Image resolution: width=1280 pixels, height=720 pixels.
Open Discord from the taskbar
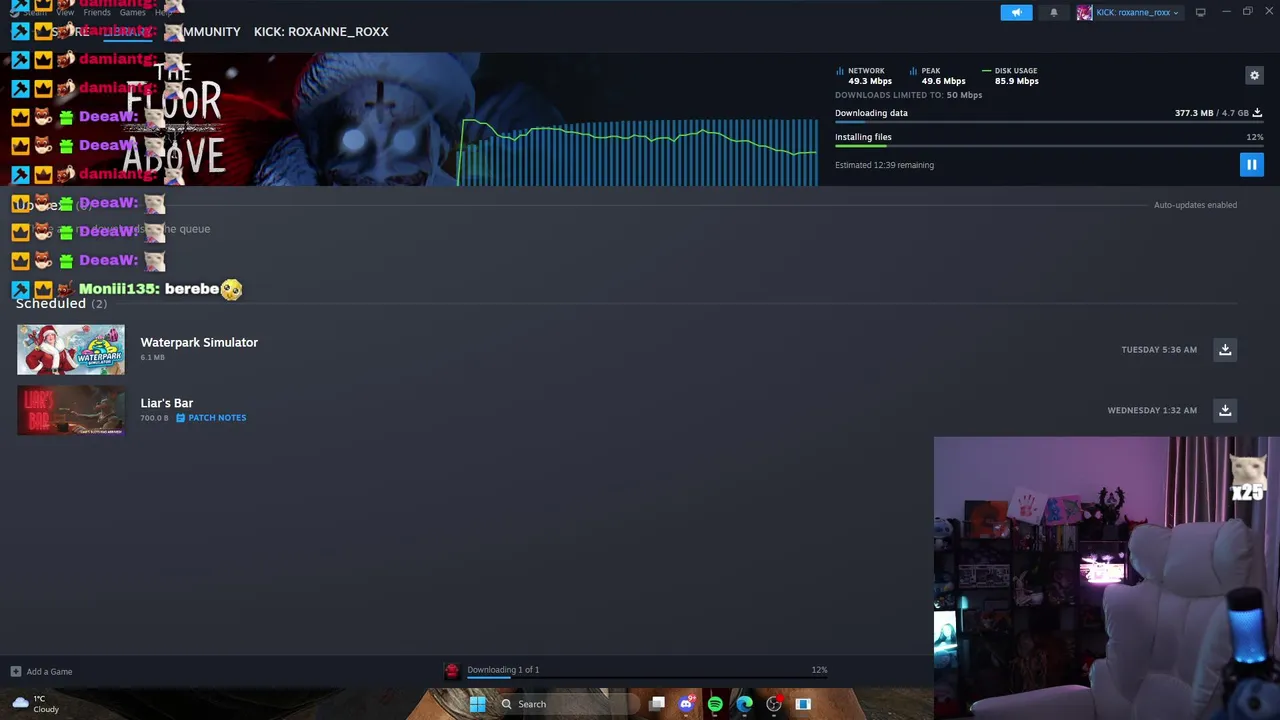coord(686,704)
